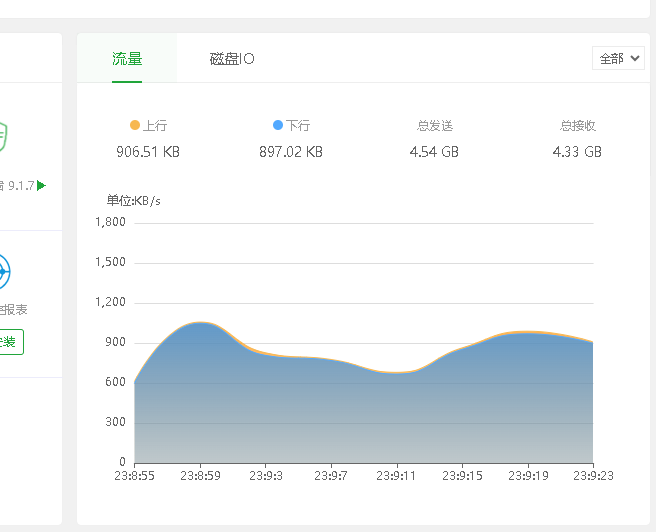Click the green arrow next to version 9.1.7
Image resolution: width=656 pixels, height=532 pixels.
coord(41,185)
